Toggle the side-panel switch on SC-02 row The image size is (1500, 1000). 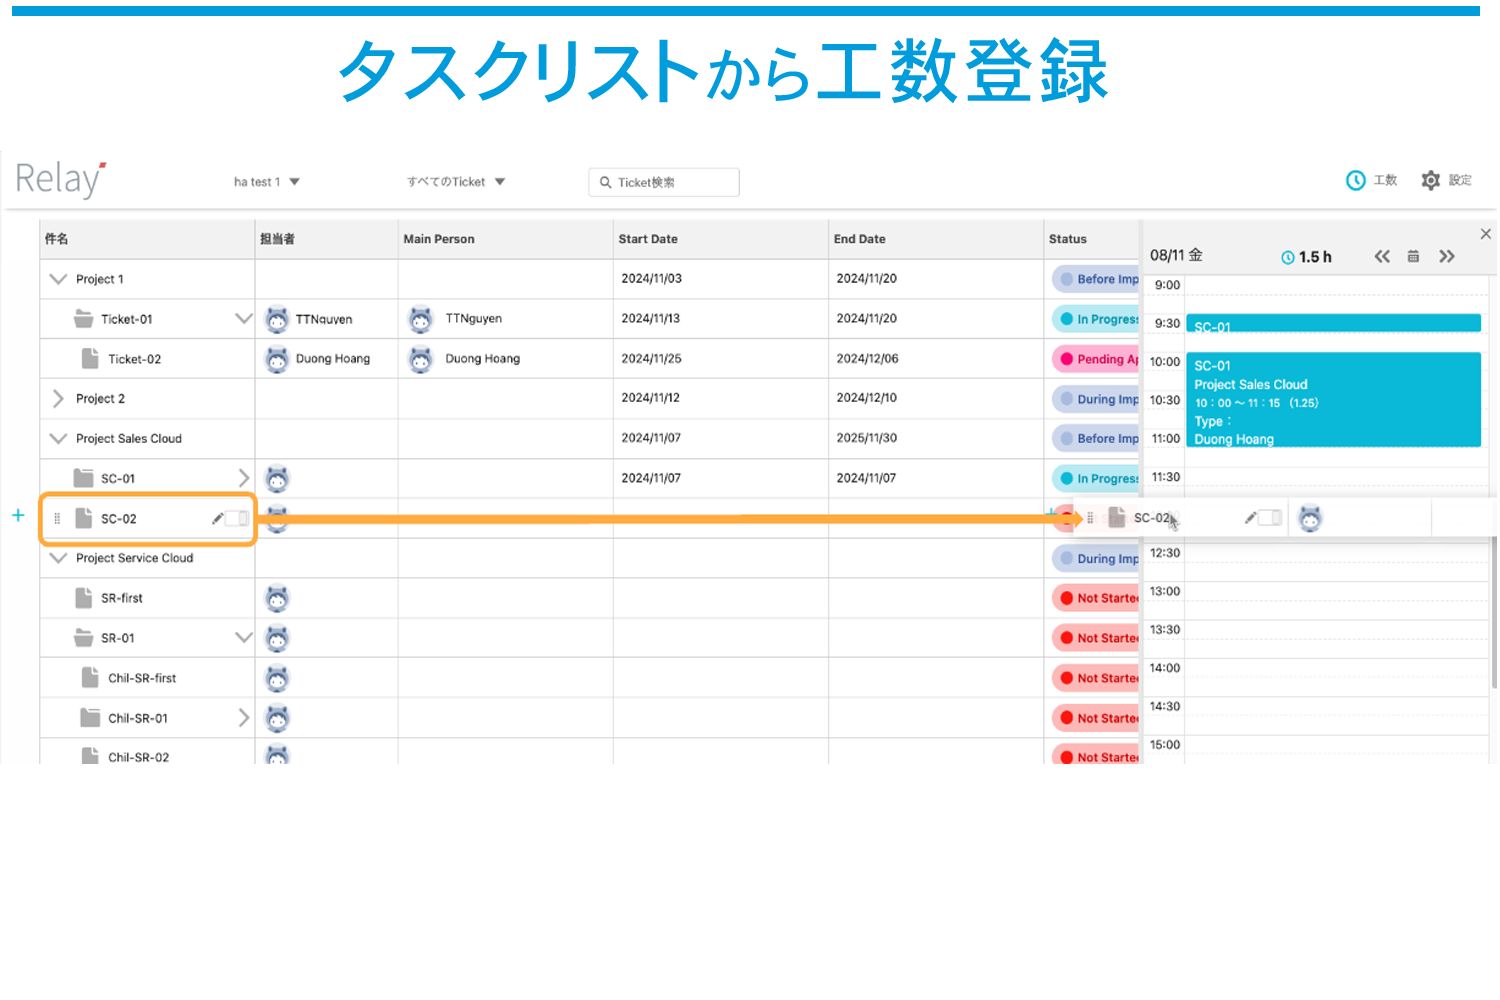point(237,519)
